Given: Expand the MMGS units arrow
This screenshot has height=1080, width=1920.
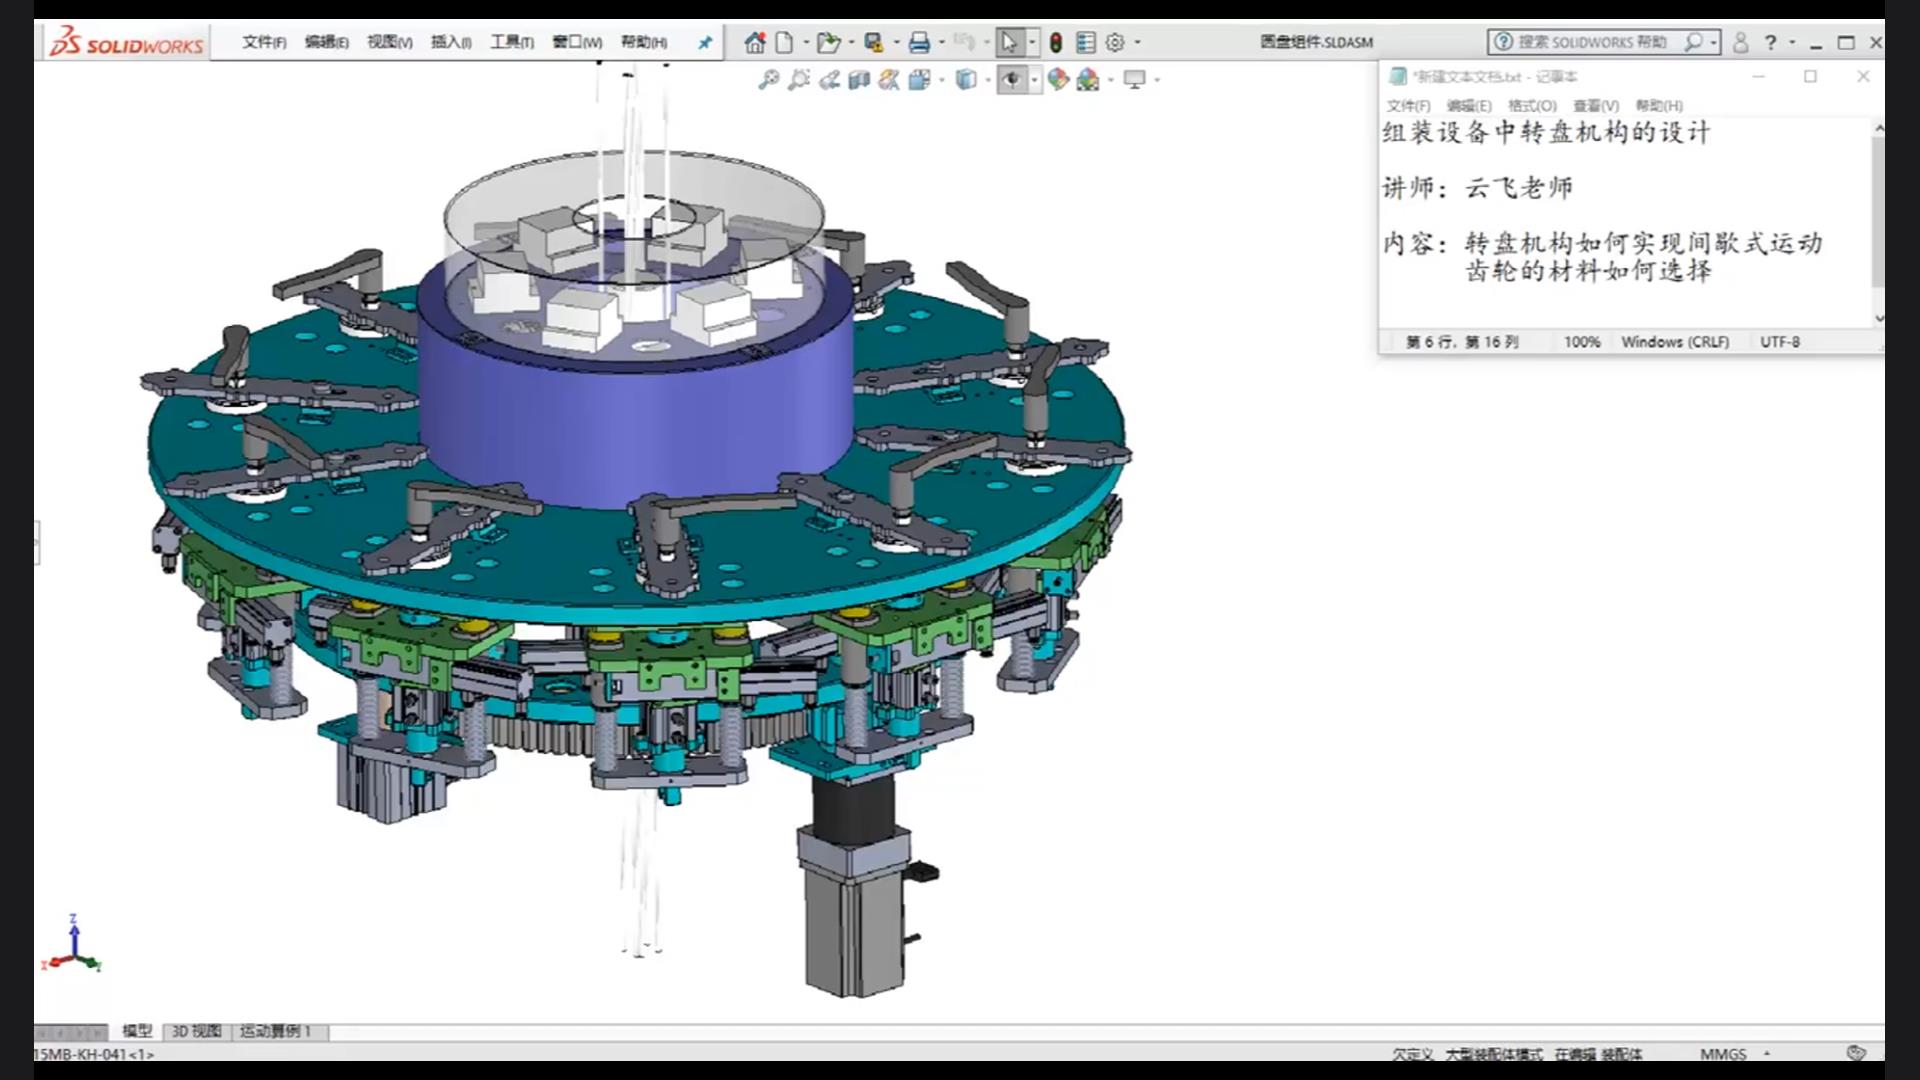Looking at the screenshot, I should (1767, 1054).
